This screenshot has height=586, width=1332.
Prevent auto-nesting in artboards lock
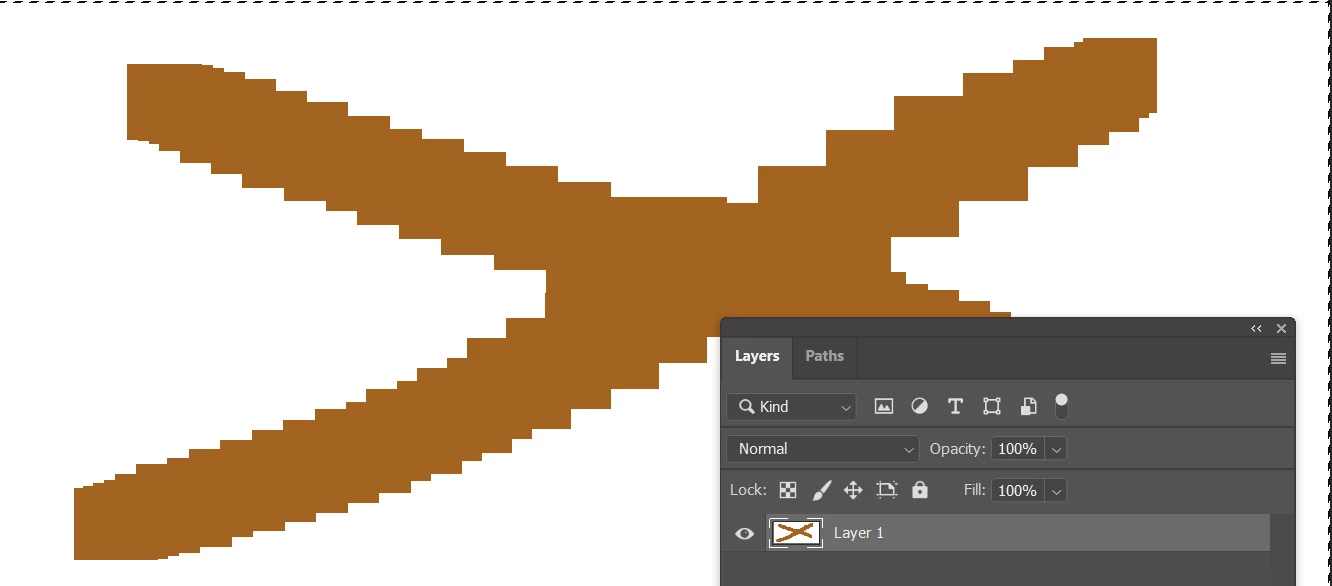tap(886, 490)
